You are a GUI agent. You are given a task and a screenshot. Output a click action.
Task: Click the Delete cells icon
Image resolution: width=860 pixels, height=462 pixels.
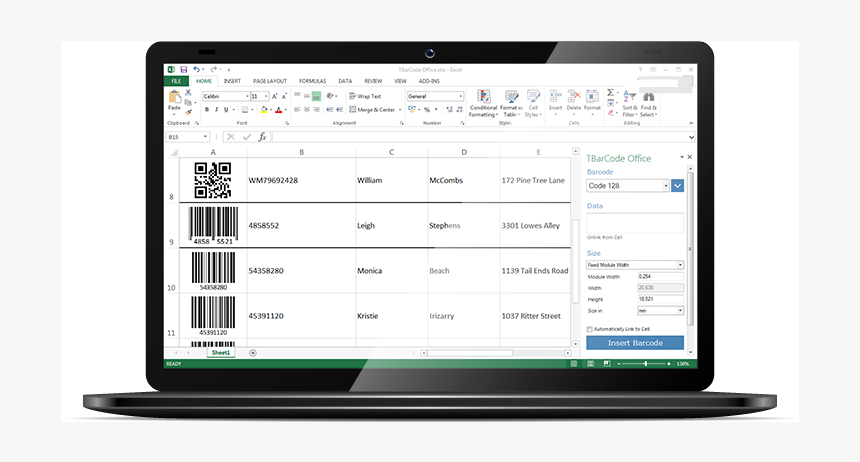pos(574,97)
